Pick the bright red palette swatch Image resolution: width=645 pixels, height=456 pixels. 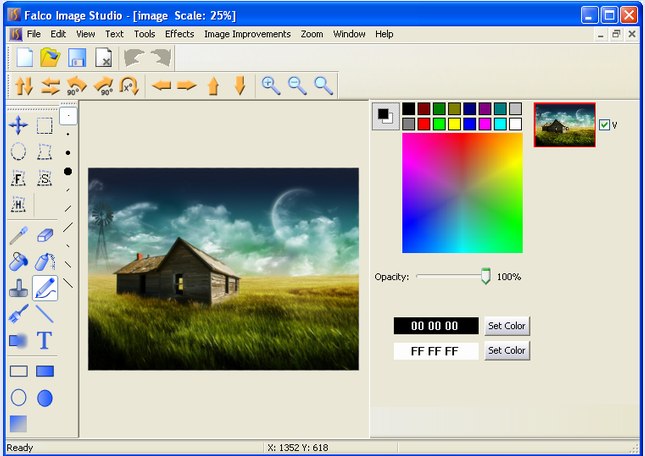click(x=424, y=124)
